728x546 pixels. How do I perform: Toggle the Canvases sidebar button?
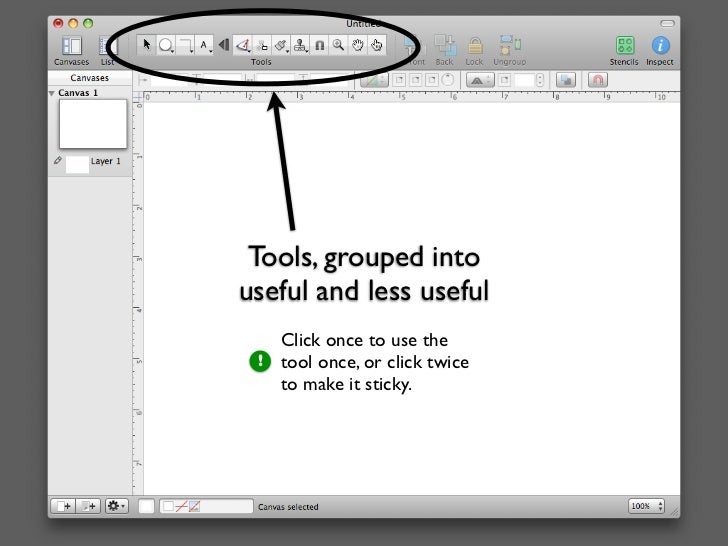click(72, 50)
